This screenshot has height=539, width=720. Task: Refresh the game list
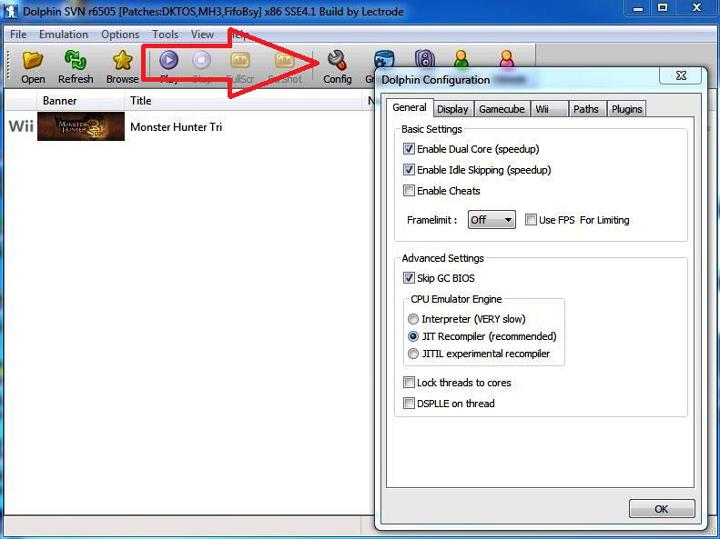(x=75, y=67)
